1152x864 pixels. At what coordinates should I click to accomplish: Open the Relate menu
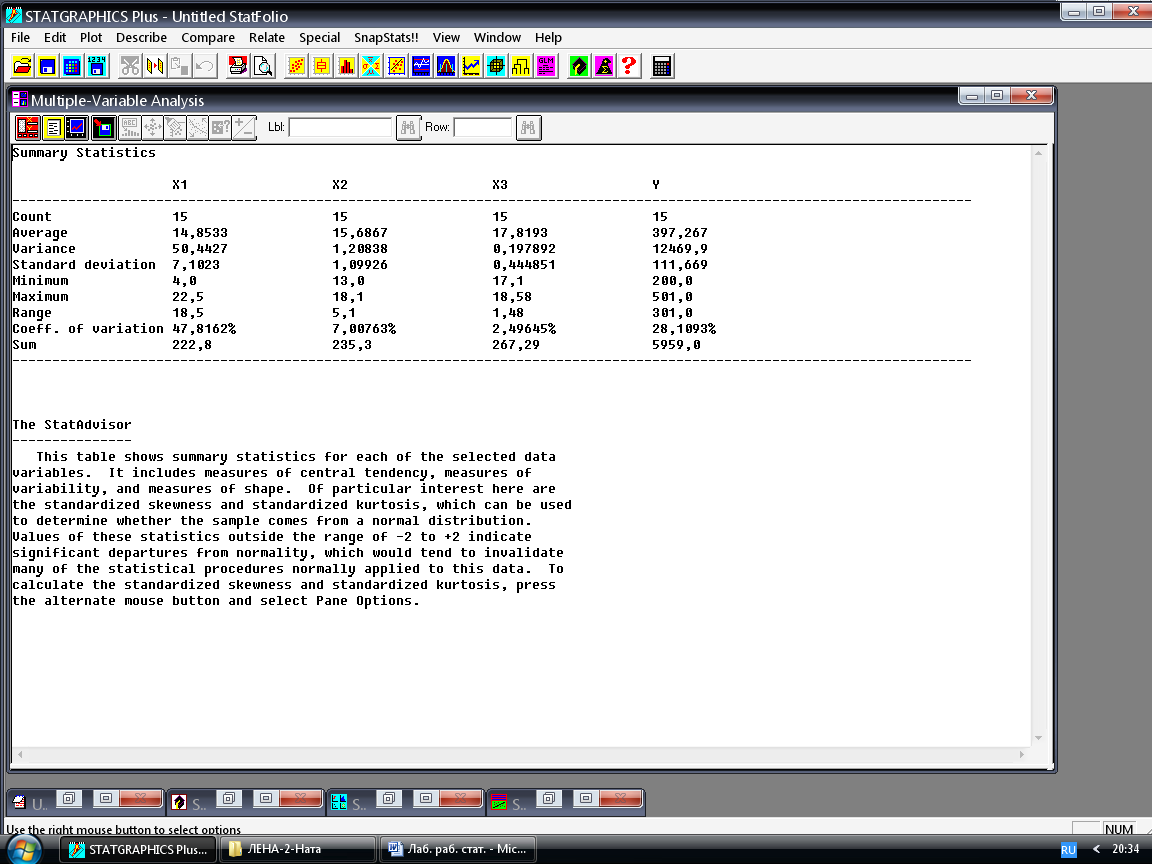coord(267,37)
